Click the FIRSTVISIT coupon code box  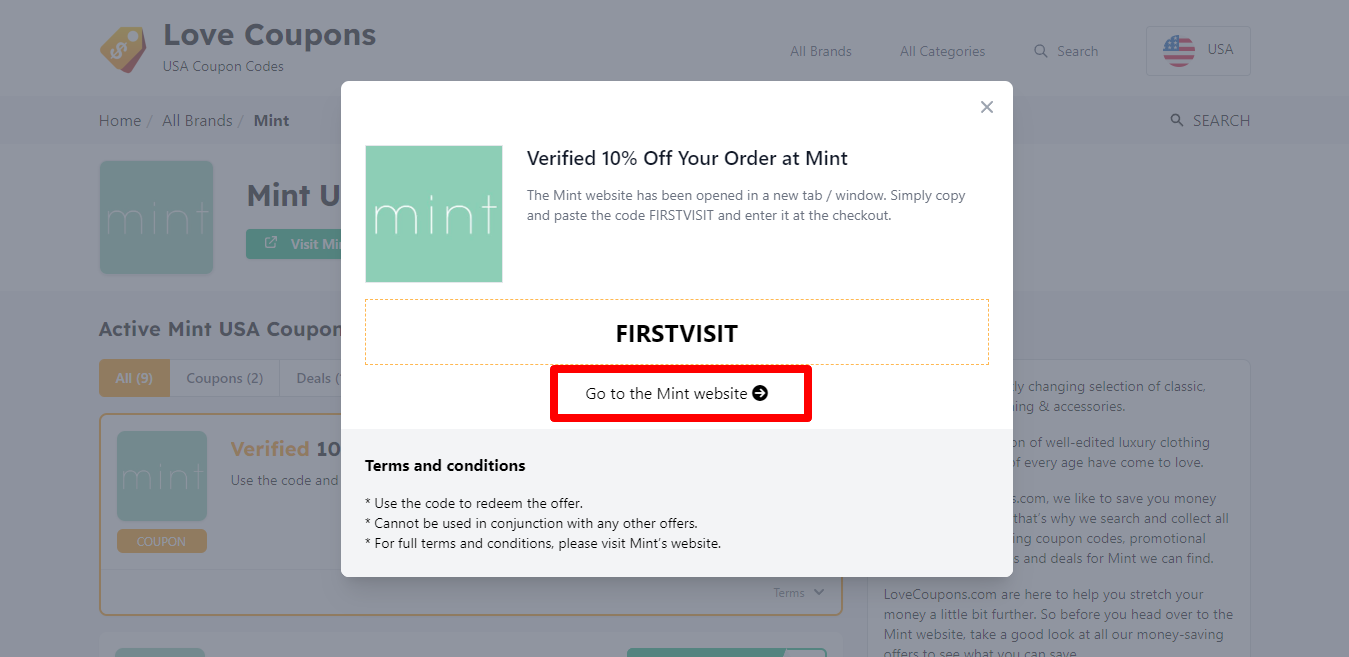click(x=676, y=333)
